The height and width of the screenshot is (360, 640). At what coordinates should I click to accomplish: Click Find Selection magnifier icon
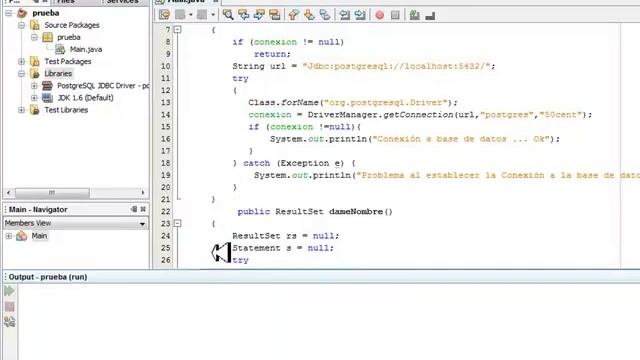[228, 15]
